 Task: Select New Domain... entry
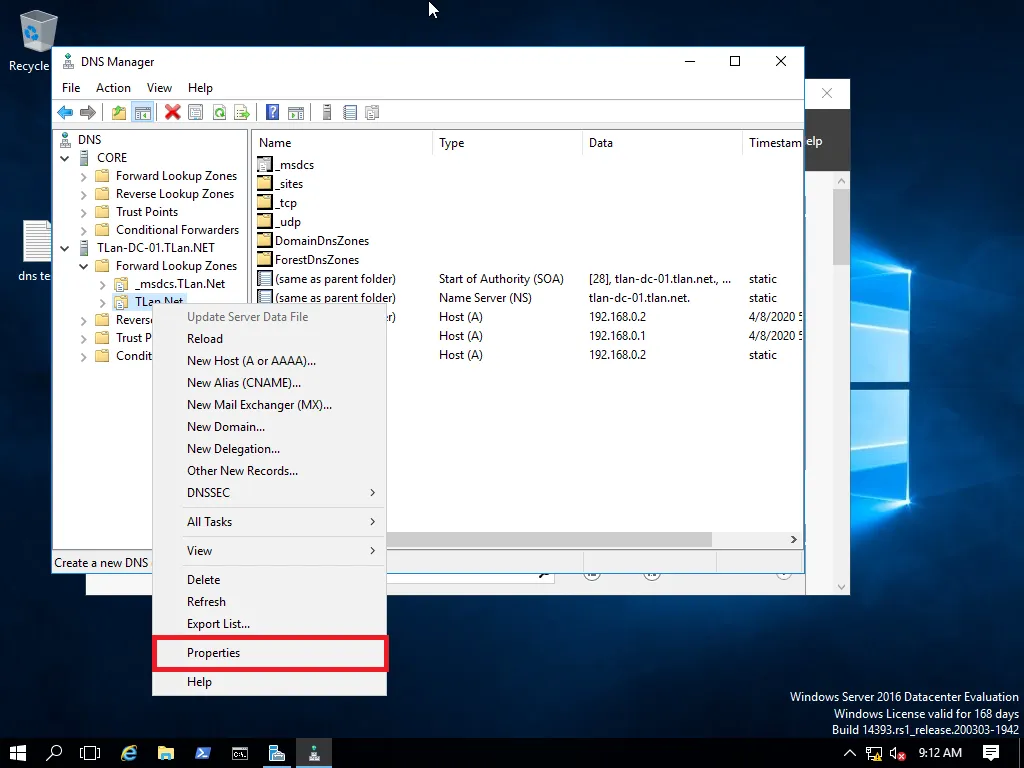tap(270, 426)
